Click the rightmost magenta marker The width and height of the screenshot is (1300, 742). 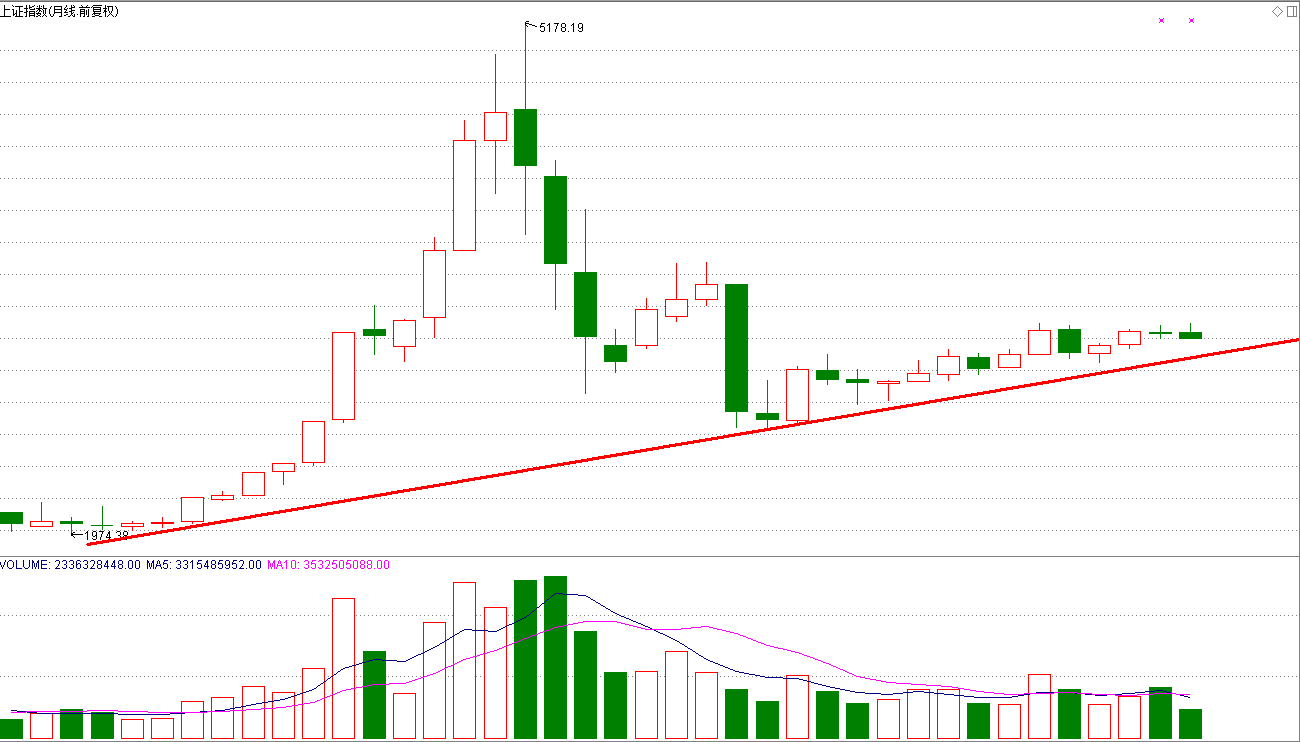1191,20
